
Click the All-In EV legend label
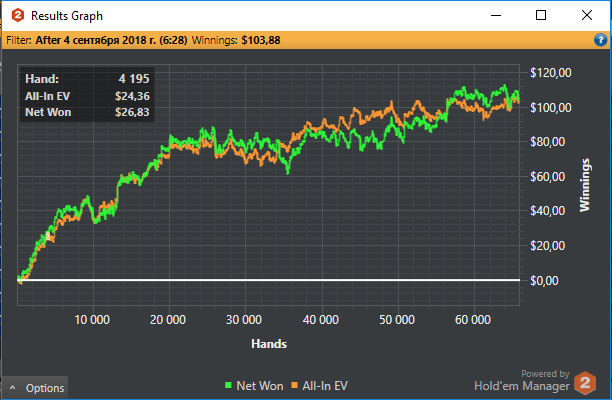tap(325, 386)
